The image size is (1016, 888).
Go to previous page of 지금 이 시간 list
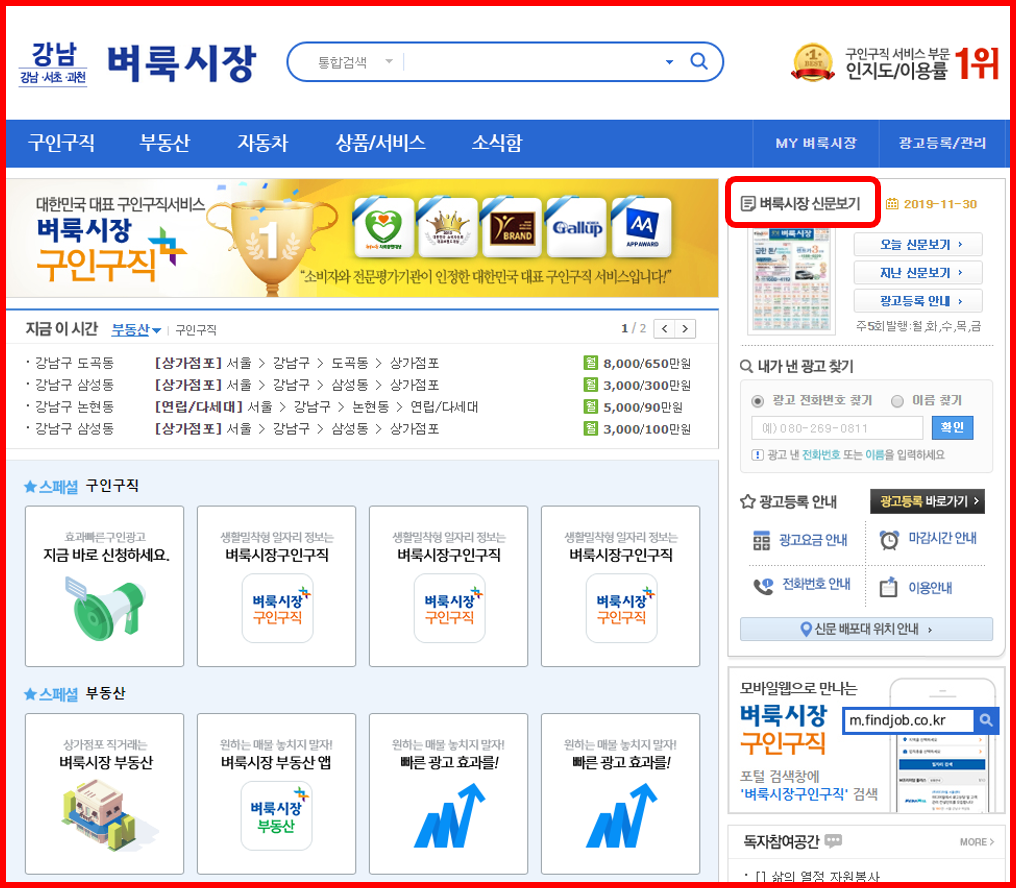[664, 329]
